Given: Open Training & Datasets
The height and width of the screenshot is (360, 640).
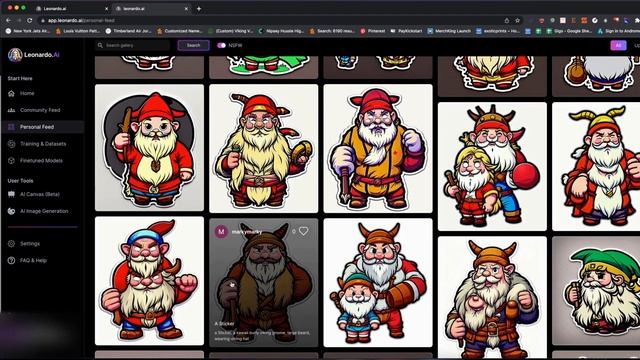Looking at the screenshot, I should [x=43, y=144].
